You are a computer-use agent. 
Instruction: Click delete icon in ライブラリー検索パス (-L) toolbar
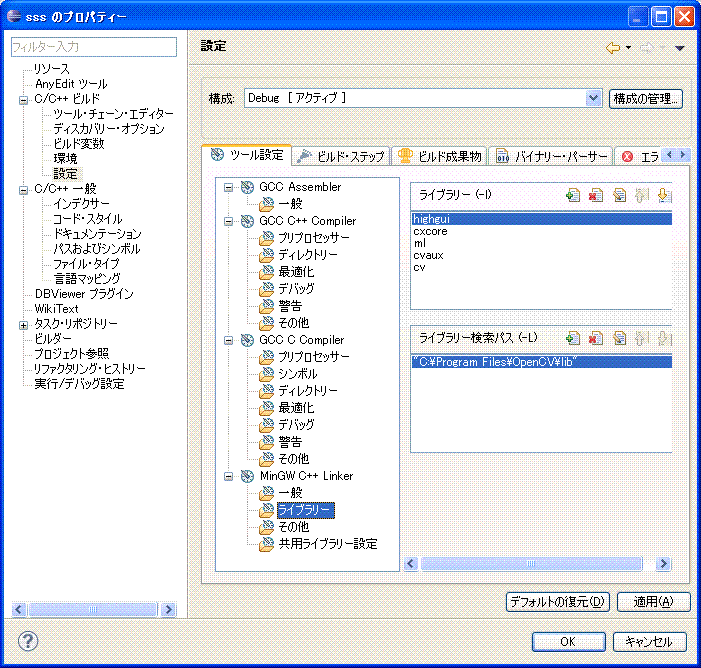tap(595, 338)
